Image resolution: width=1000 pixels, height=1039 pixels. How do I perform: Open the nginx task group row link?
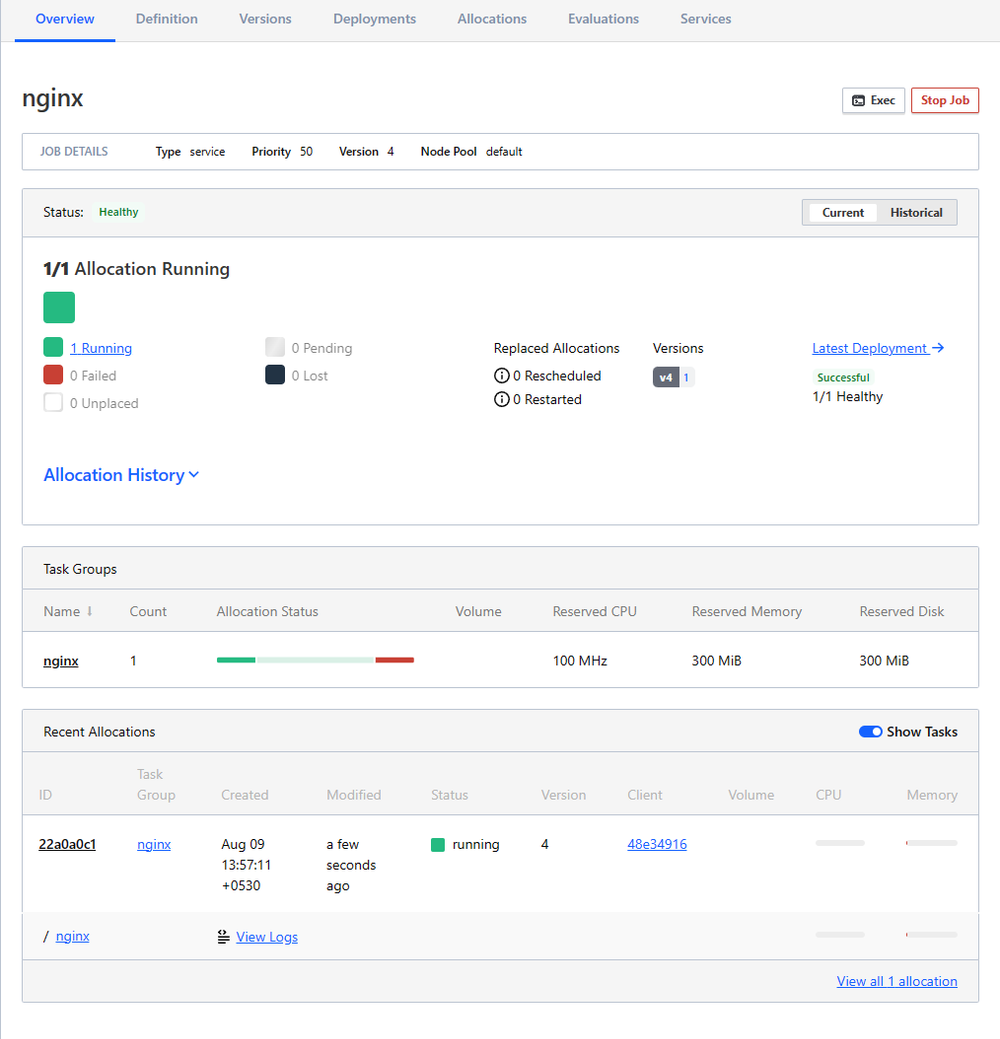click(61, 661)
